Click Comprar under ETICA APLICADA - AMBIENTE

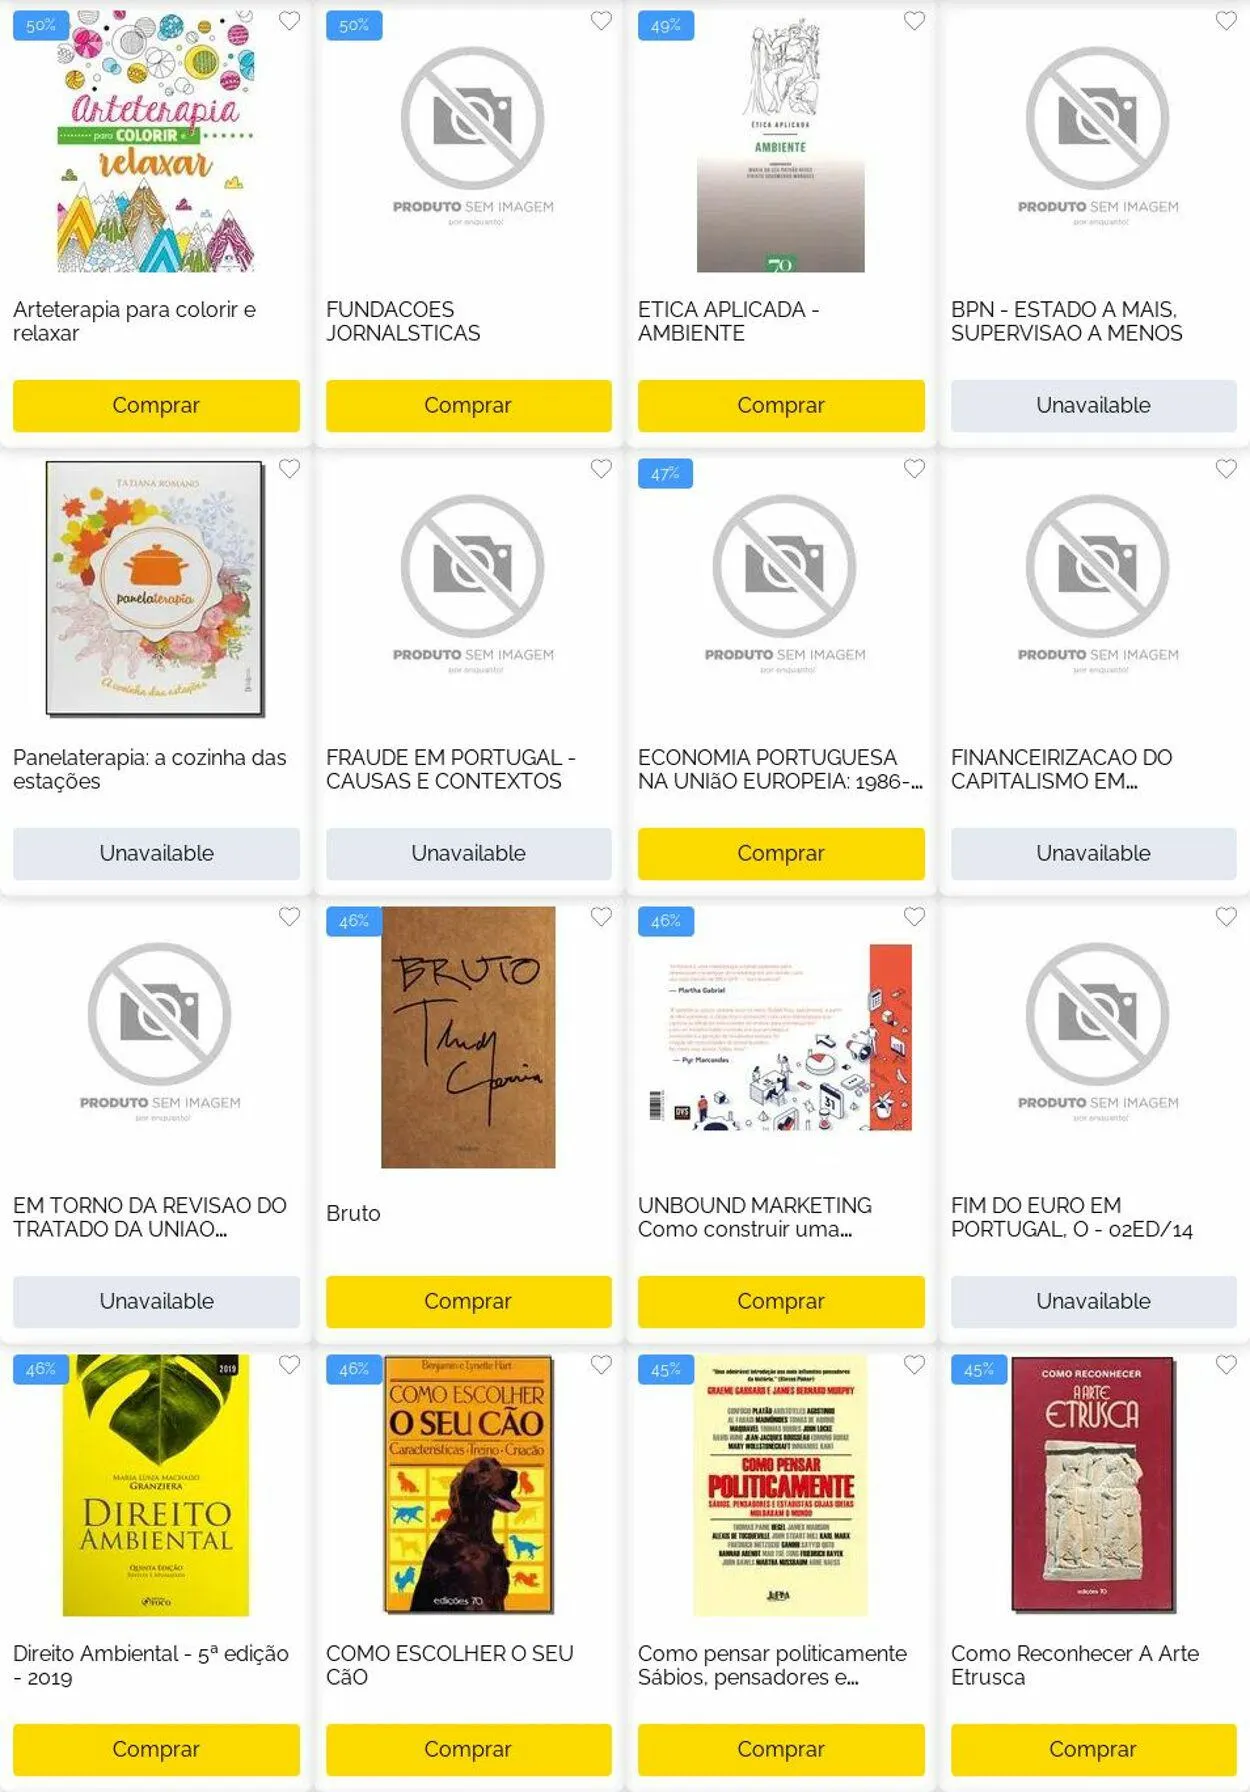click(781, 406)
